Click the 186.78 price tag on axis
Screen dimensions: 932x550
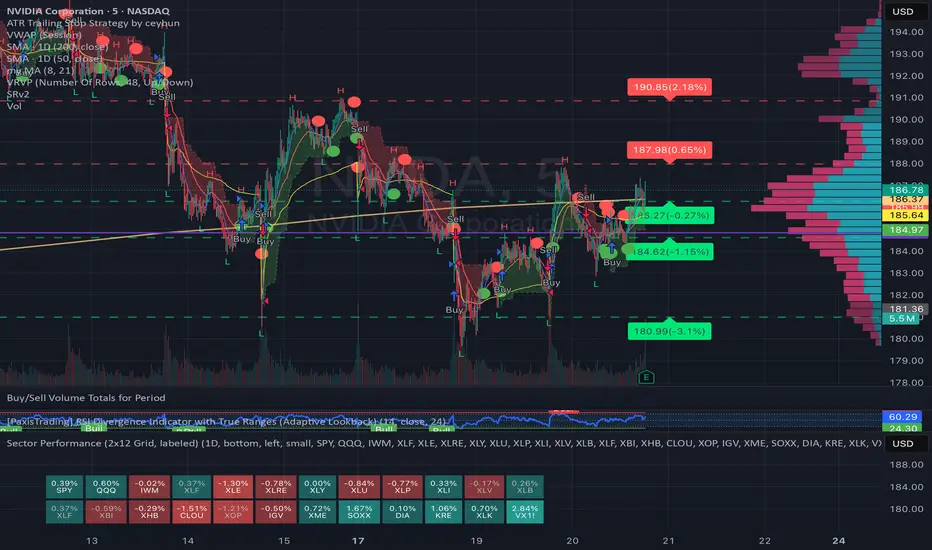point(906,190)
